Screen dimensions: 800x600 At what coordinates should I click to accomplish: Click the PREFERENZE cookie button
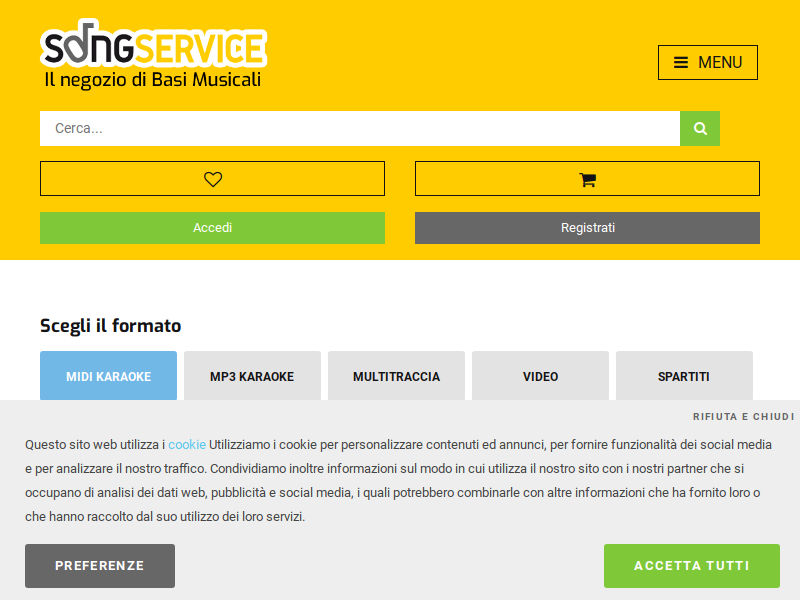pos(100,566)
